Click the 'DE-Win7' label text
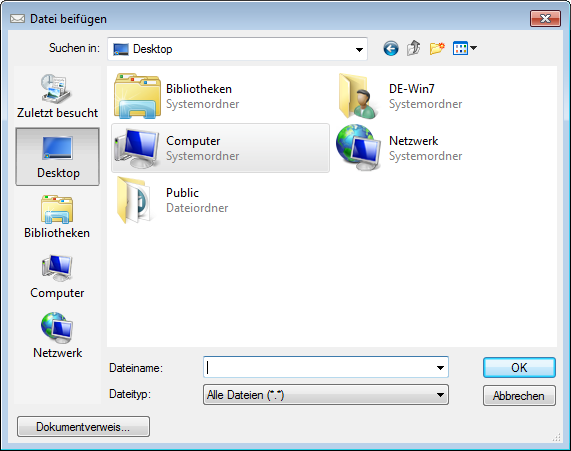The width and height of the screenshot is (571, 451). (x=412, y=89)
